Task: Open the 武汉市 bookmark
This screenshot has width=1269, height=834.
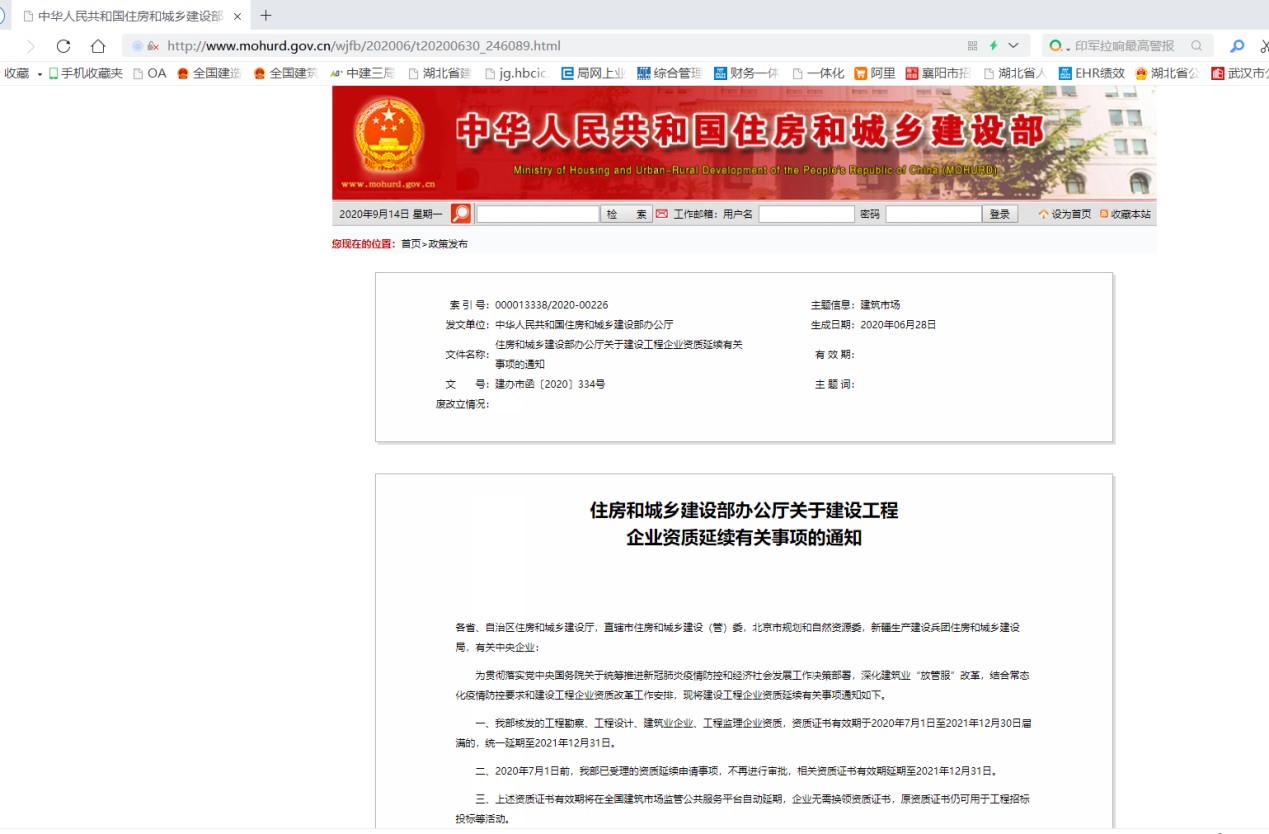Action: 1239,73
